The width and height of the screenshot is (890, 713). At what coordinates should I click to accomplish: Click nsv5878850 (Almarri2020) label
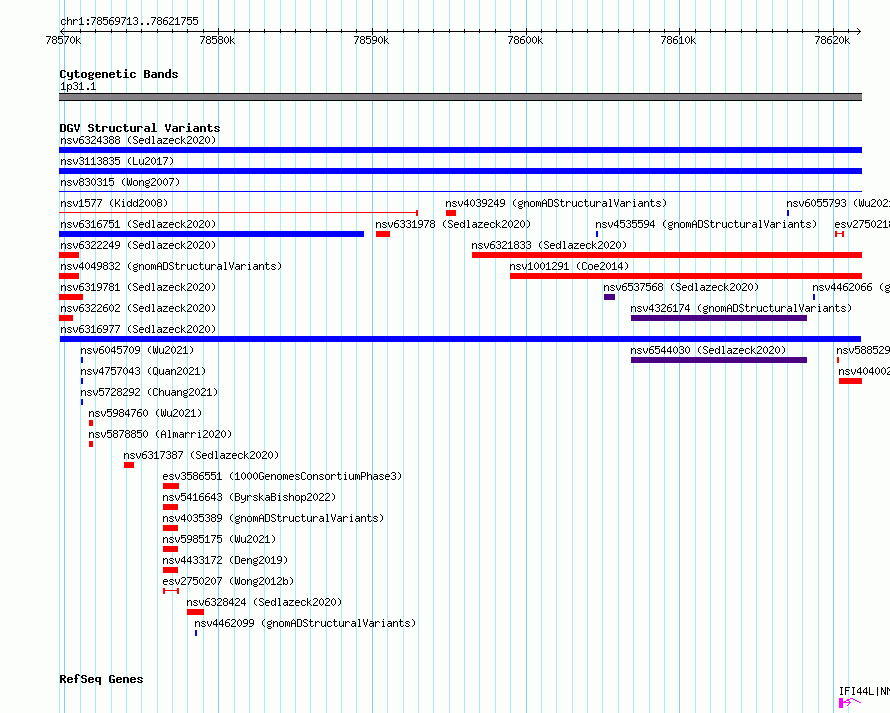[160, 434]
